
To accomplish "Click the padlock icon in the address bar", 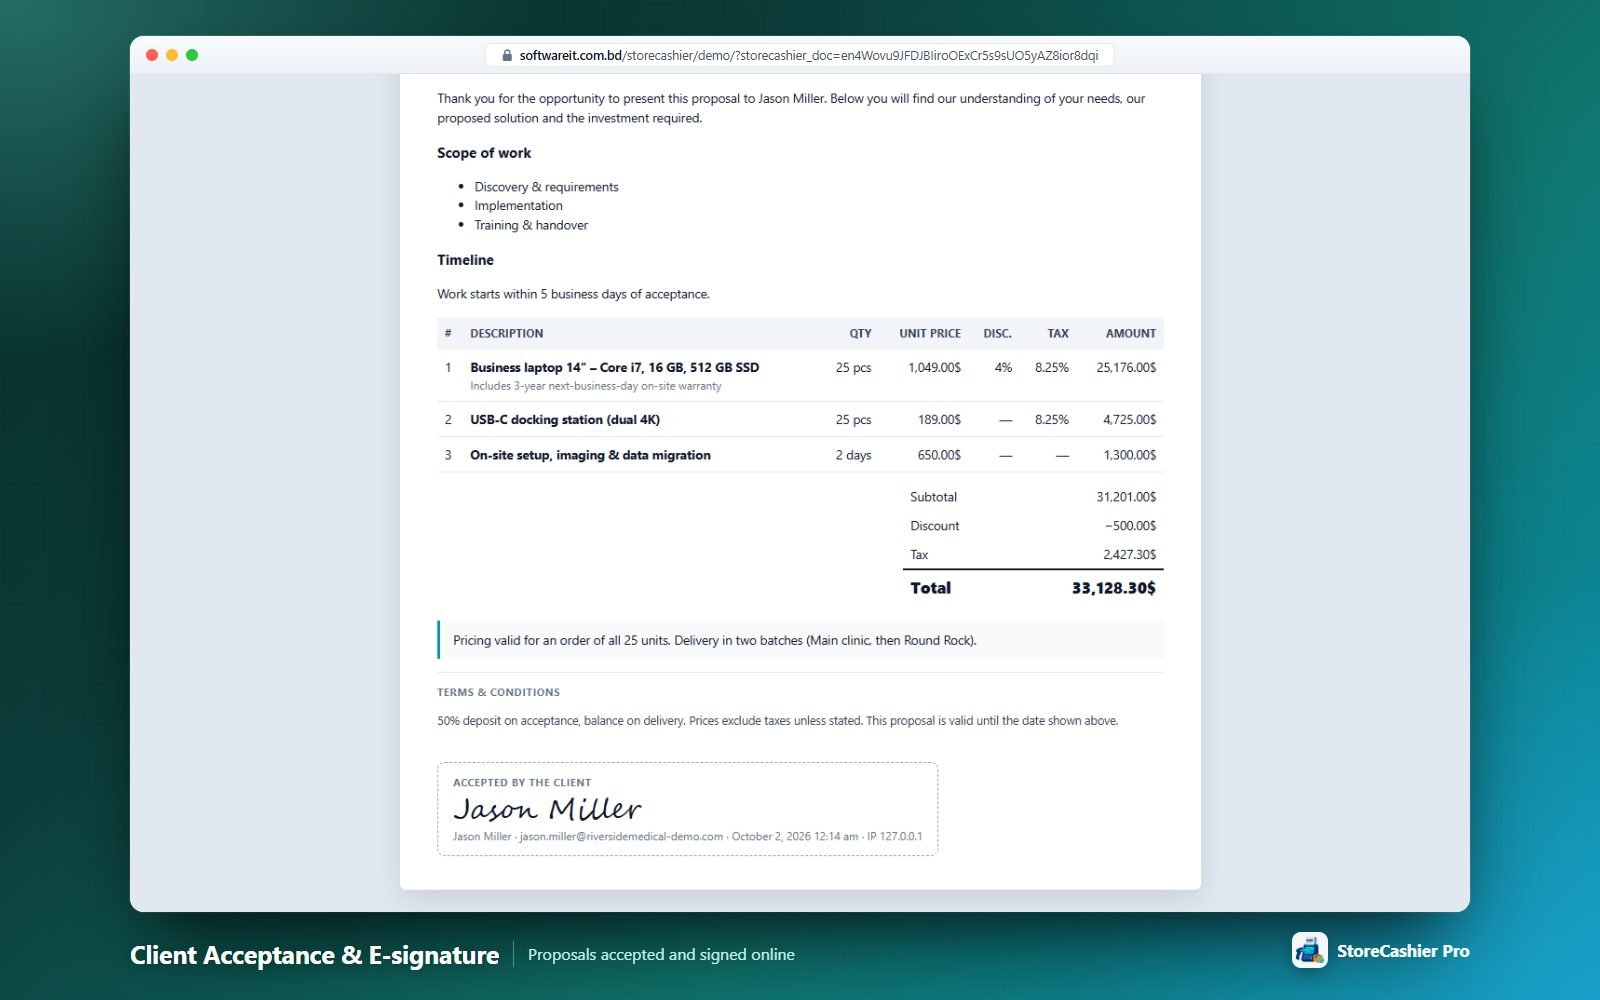I will pos(507,56).
